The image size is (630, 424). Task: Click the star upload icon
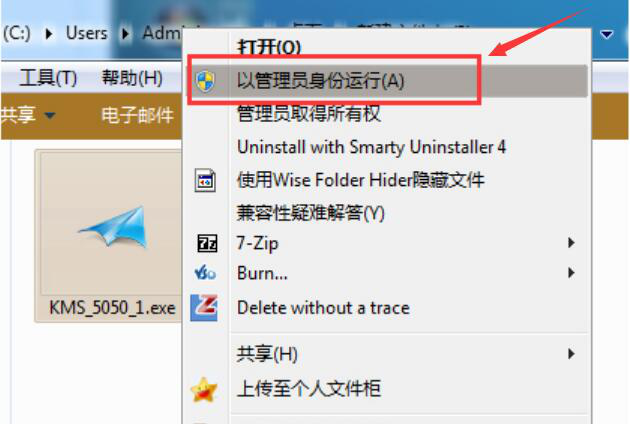(204, 389)
